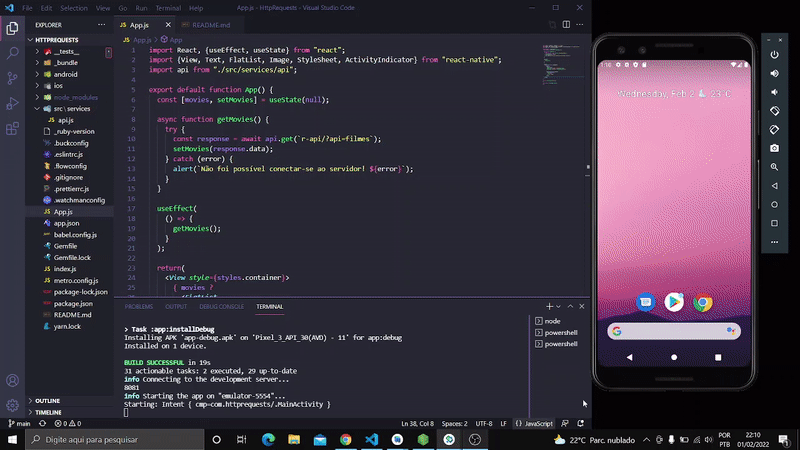Open the Search view in activity bar
800x450 pixels.
click(x=12, y=53)
